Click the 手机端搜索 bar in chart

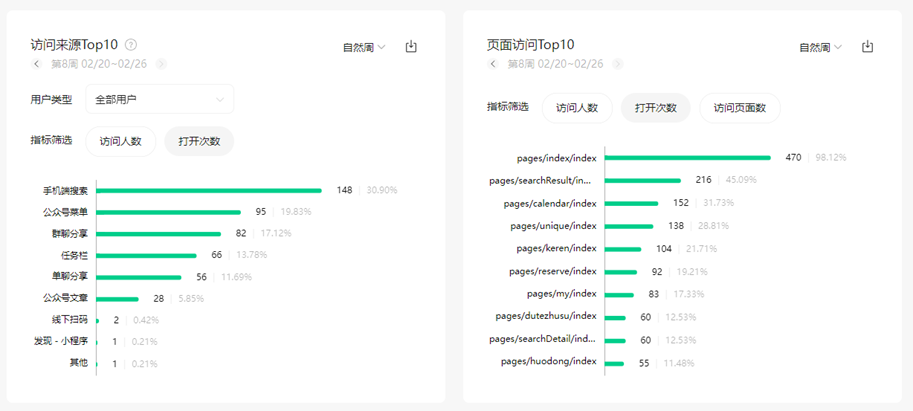pos(208,190)
